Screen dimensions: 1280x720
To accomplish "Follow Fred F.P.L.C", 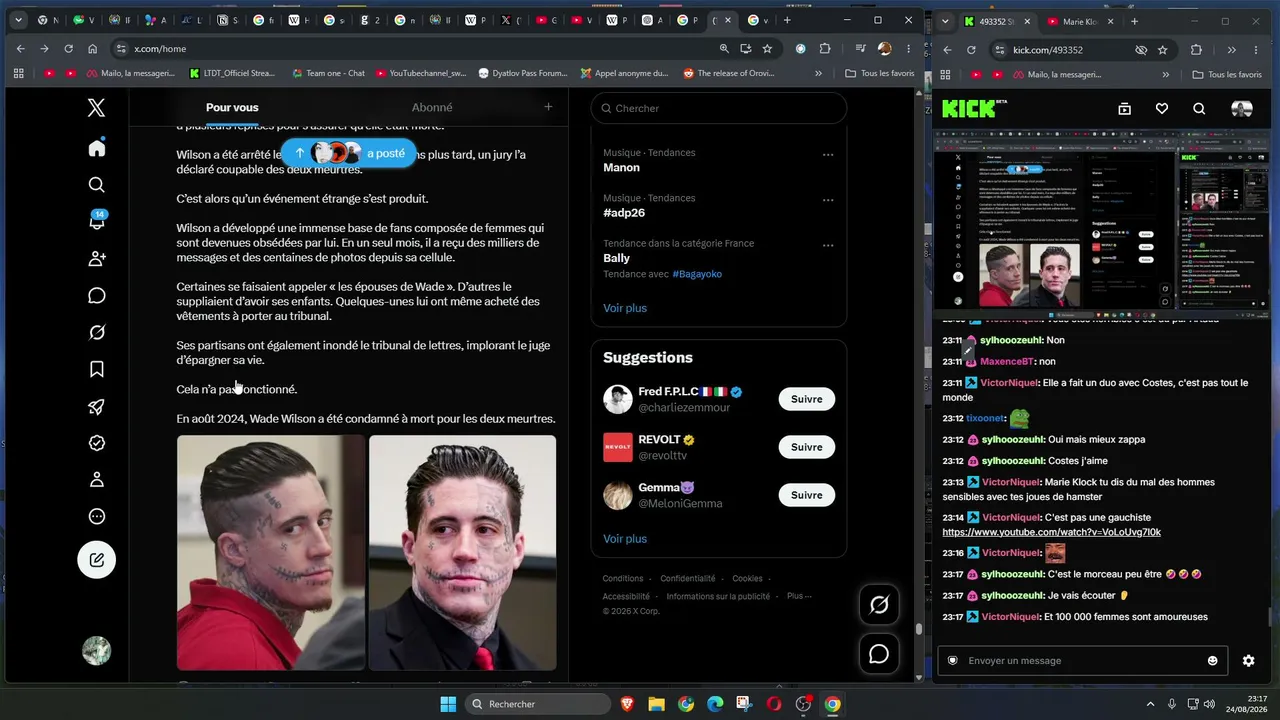I will click(x=806, y=399).
